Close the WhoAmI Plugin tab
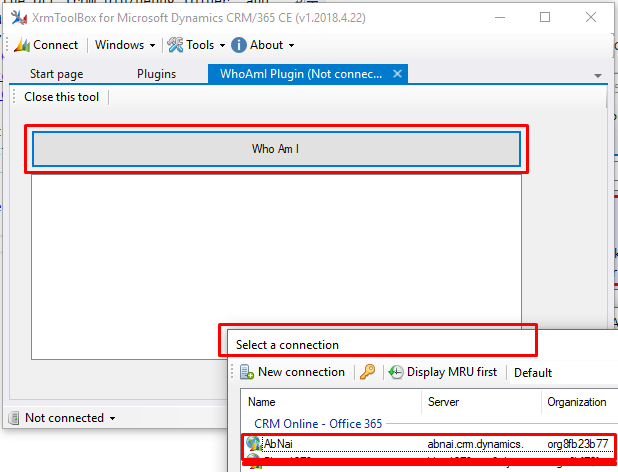This screenshot has width=618, height=472. point(397,74)
